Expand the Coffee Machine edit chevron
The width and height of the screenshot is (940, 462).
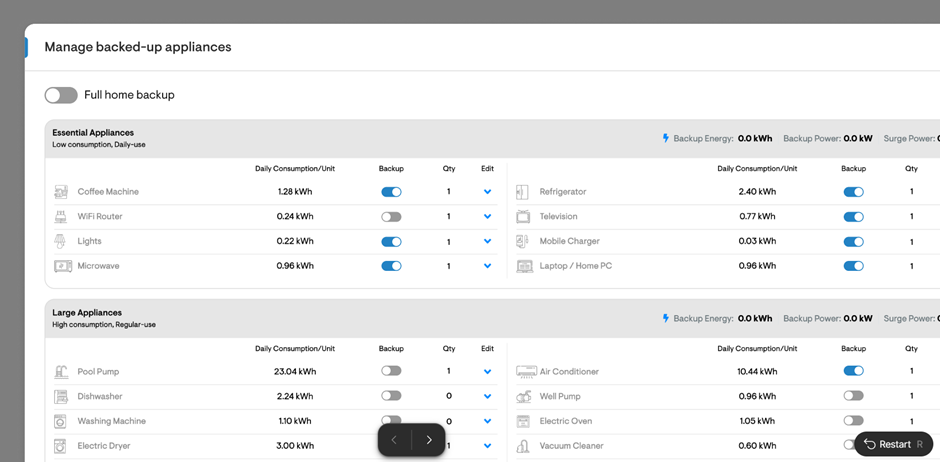click(488, 192)
